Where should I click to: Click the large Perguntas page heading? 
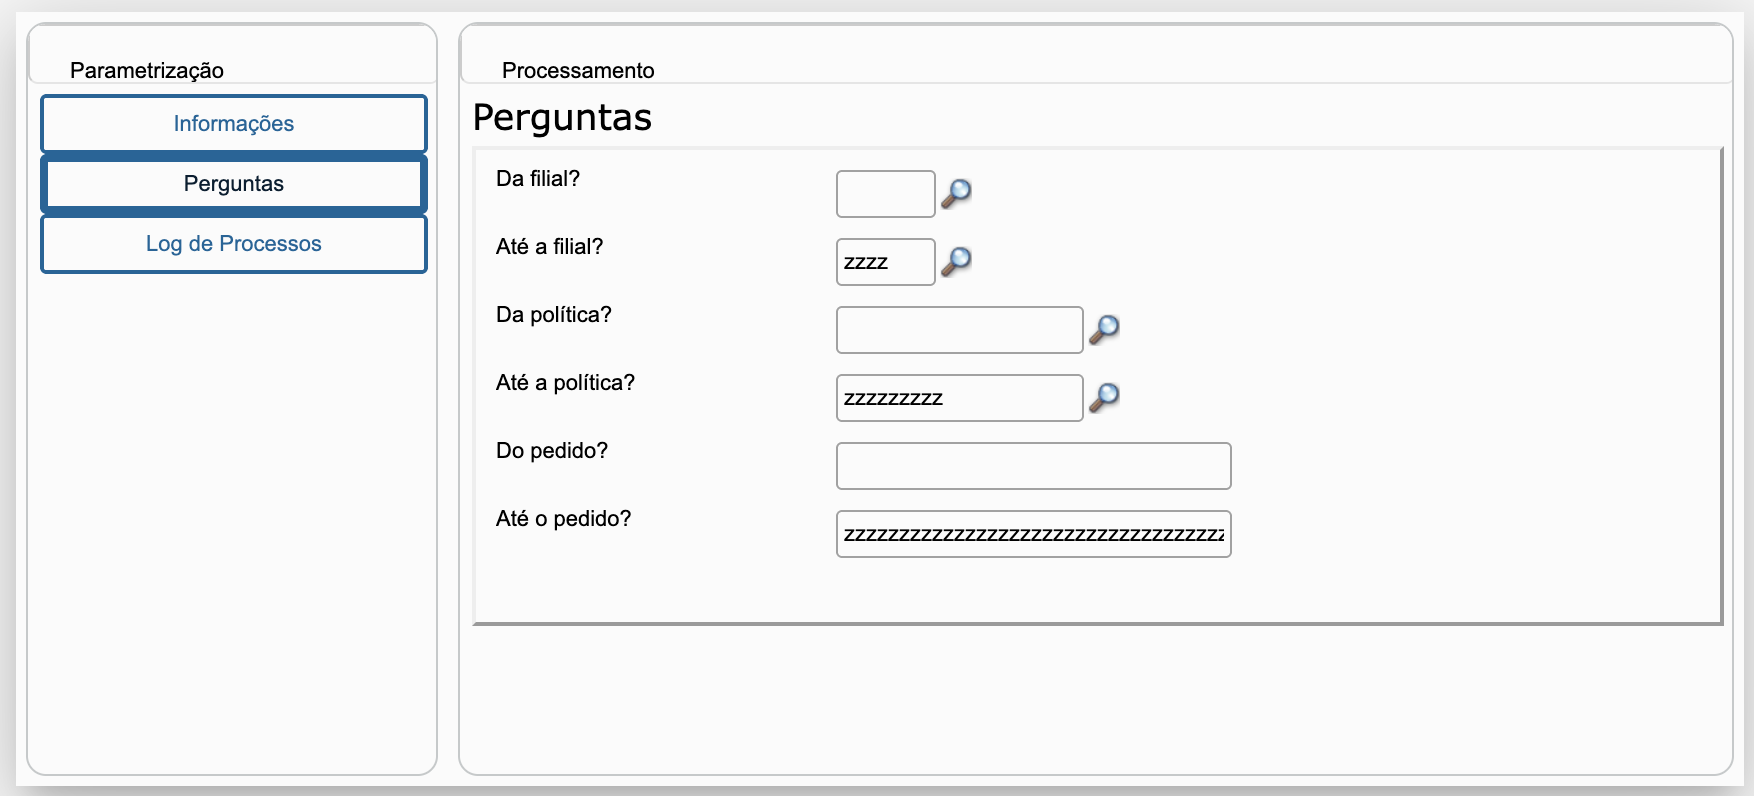tap(562, 118)
